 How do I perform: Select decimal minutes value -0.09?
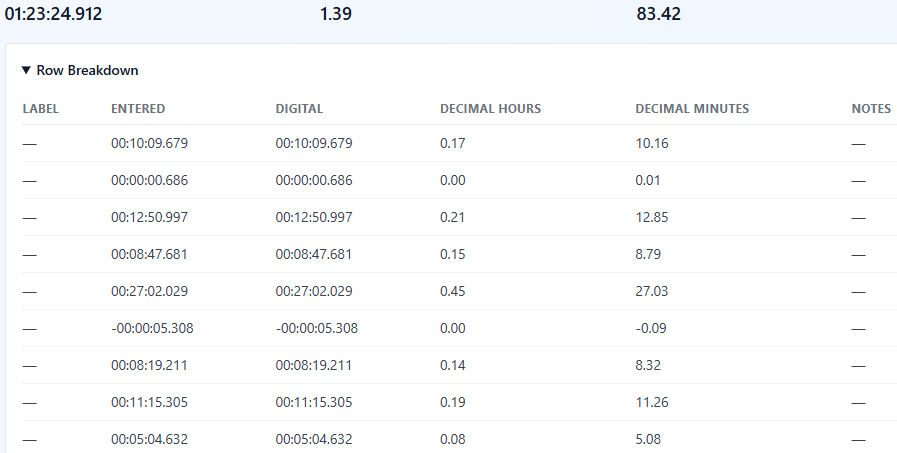coord(651,328)
